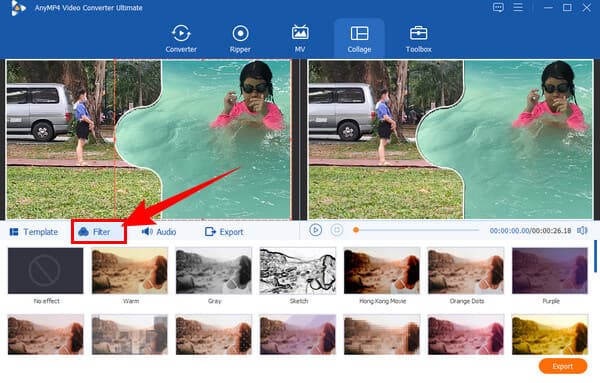Apply the Orange Dots filter
This screenshot has width=600, height=383.
tap(466, 271)
